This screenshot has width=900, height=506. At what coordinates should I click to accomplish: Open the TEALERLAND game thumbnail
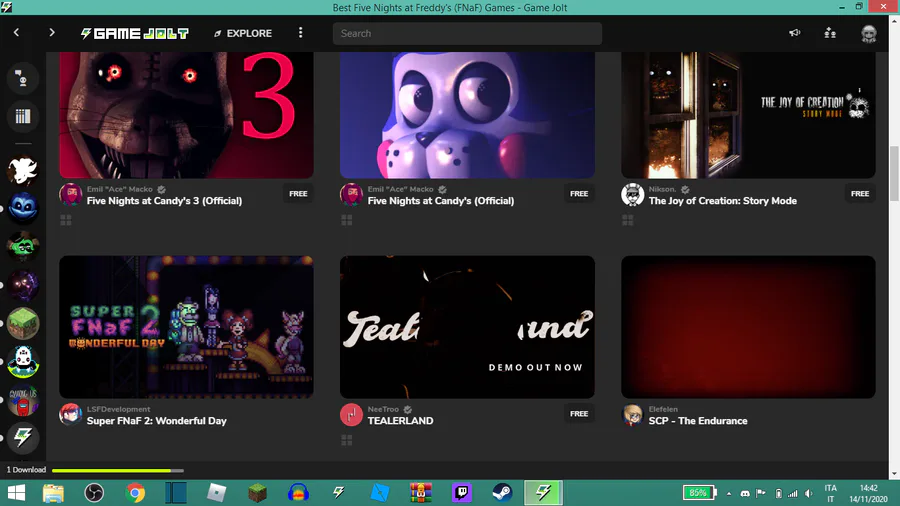tap(467, 327)
